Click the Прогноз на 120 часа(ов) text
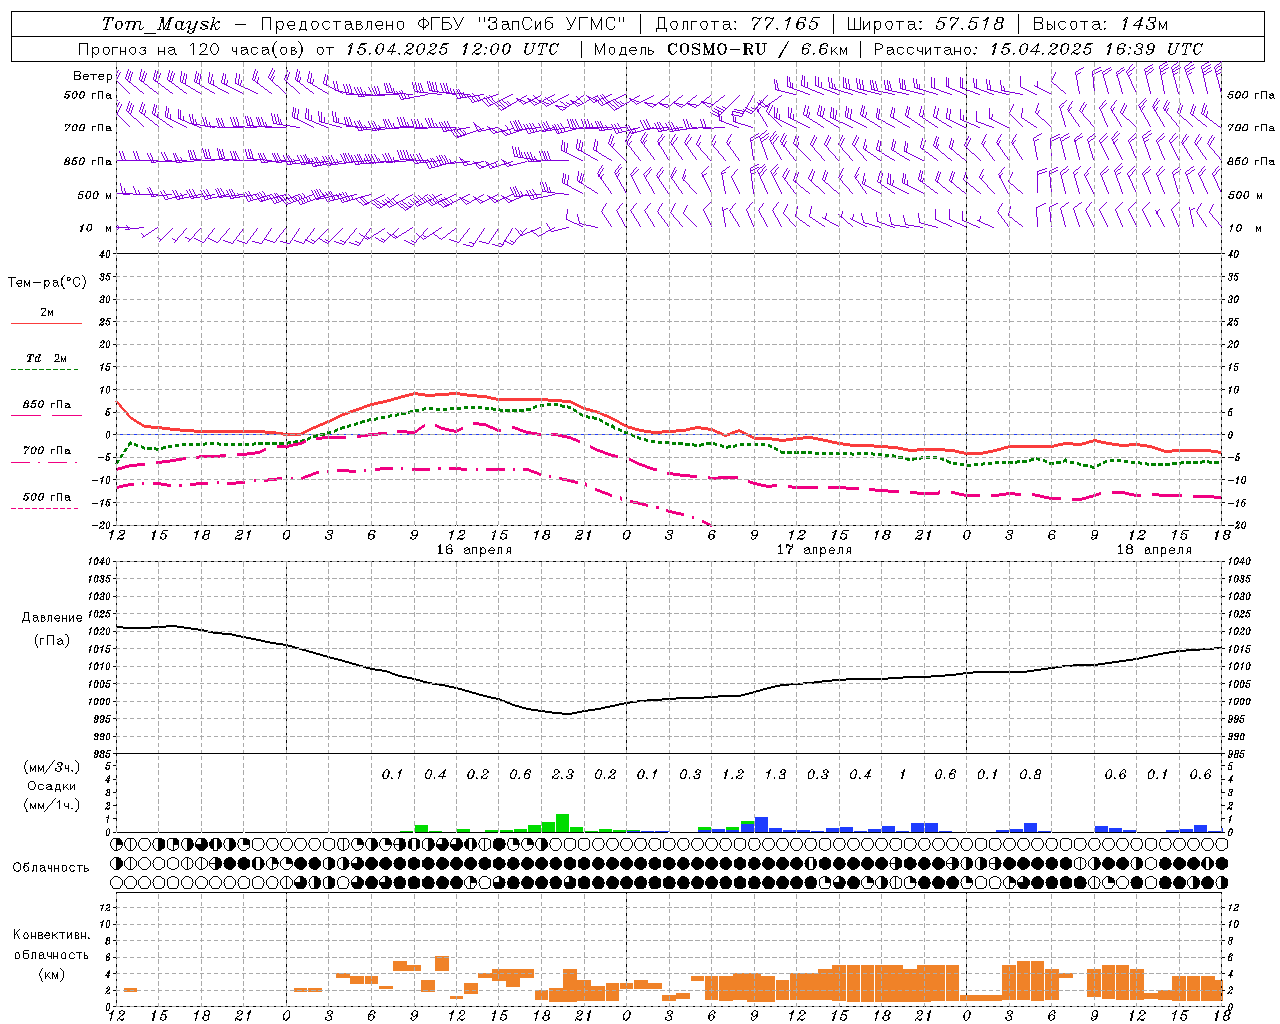Image resolution: width=1280 pixels, height=1024 pixels. (x=192, y=48)
